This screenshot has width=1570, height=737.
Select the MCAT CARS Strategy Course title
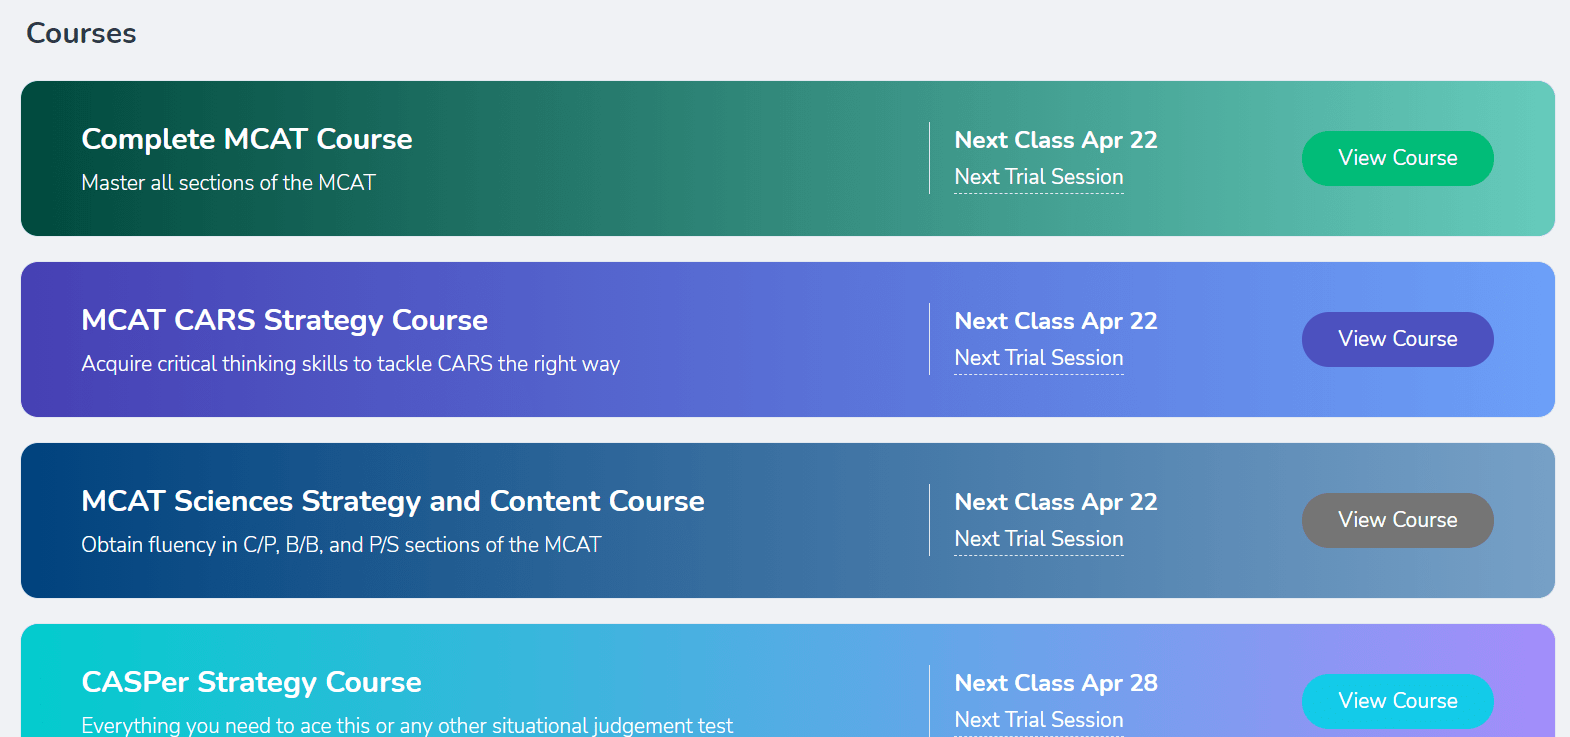pyautogui.click(x=284, y=321)
